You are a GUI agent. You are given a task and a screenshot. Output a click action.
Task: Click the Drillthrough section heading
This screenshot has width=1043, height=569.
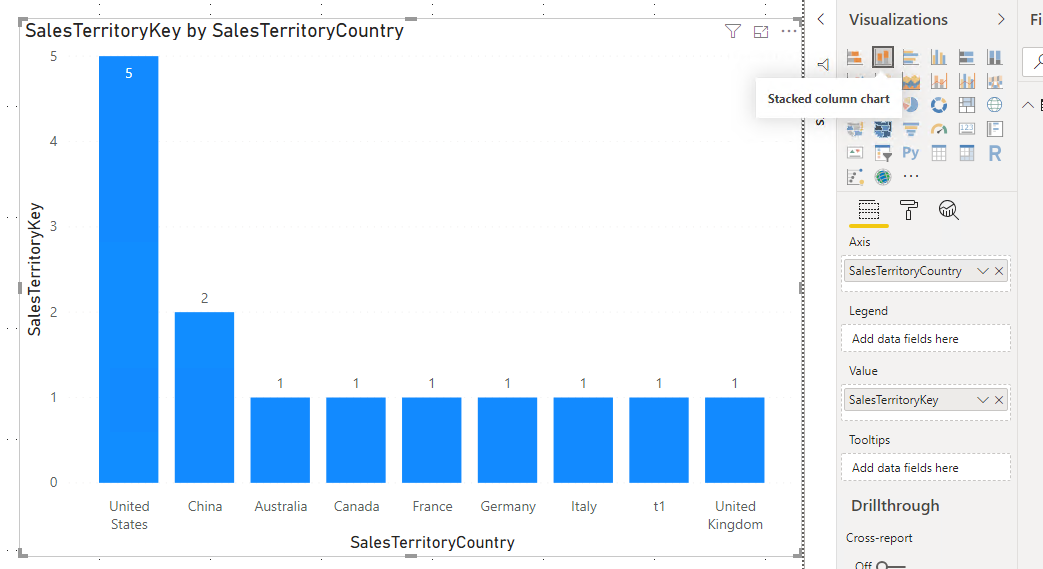(x=895, y=506)
